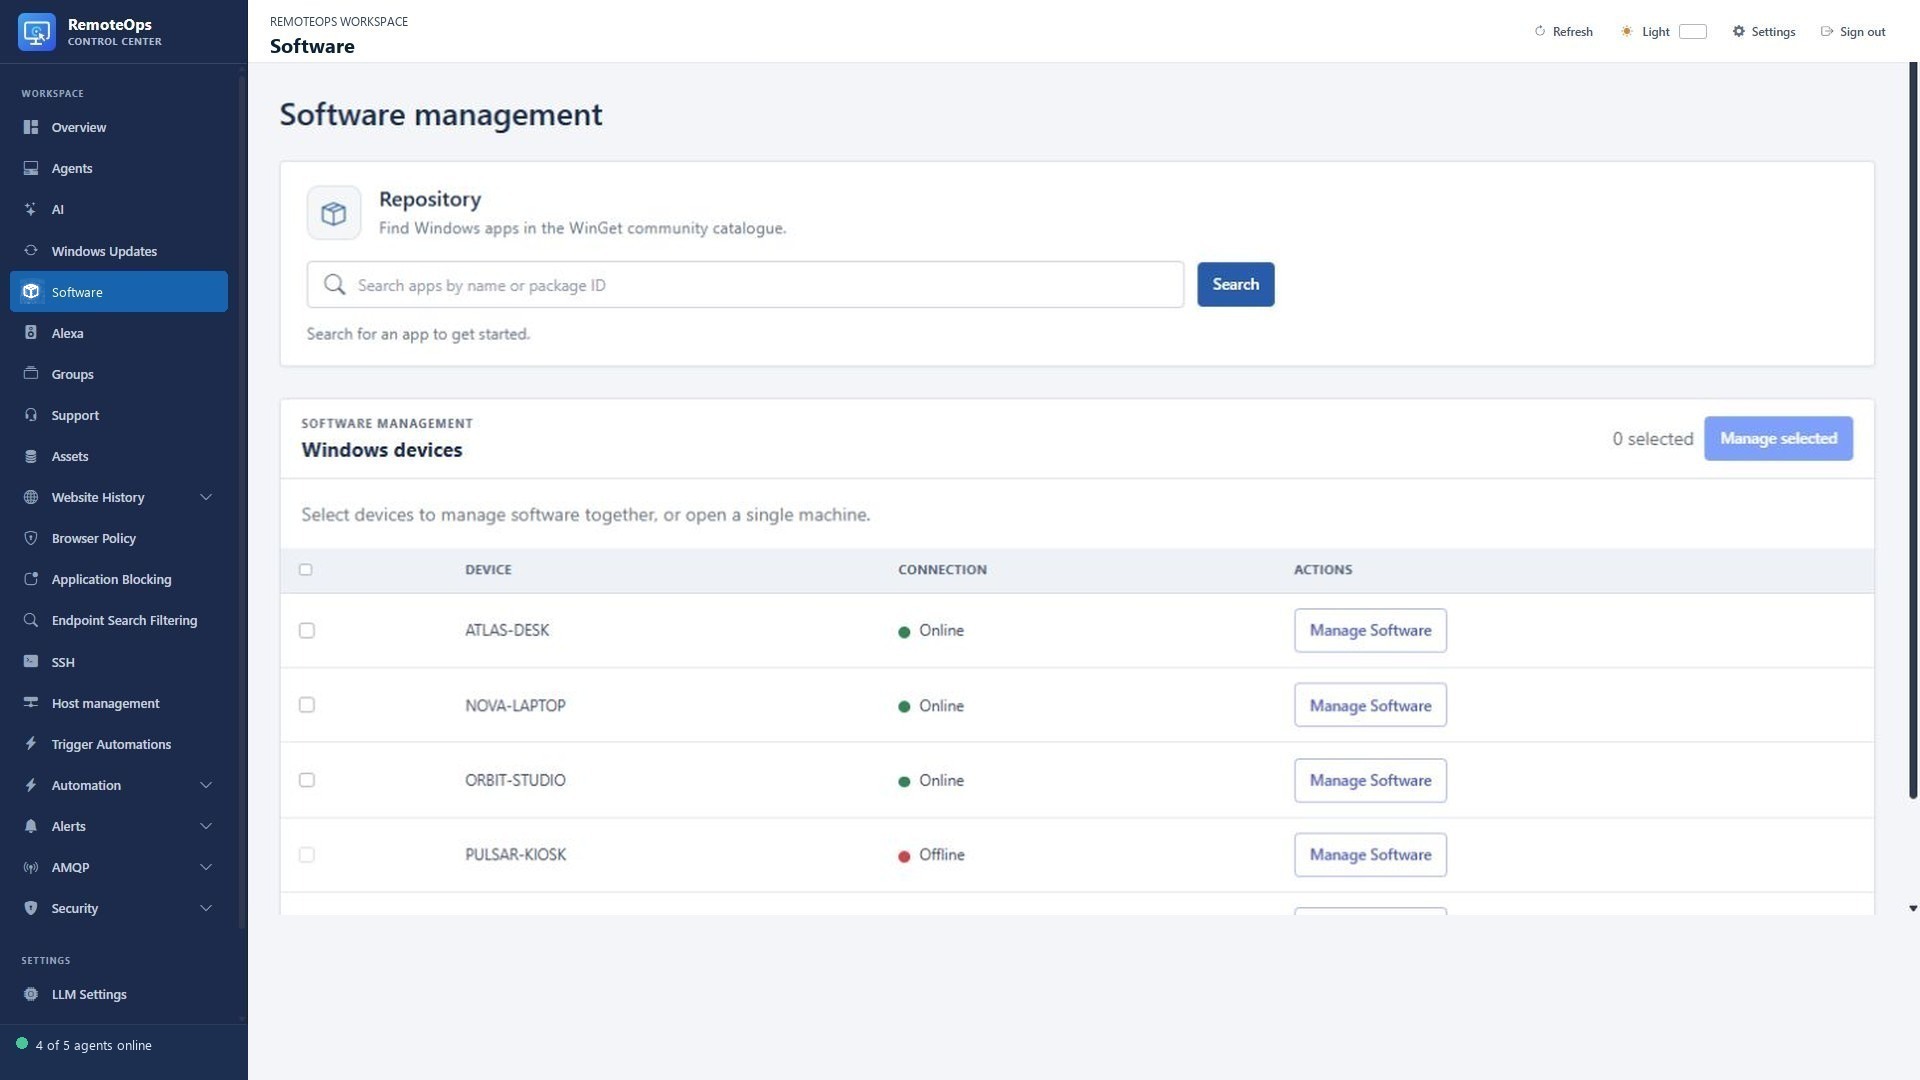Select the ORBIT-STUDIO checkbox
The image size is (1920, 1080).
pos(307,780)
